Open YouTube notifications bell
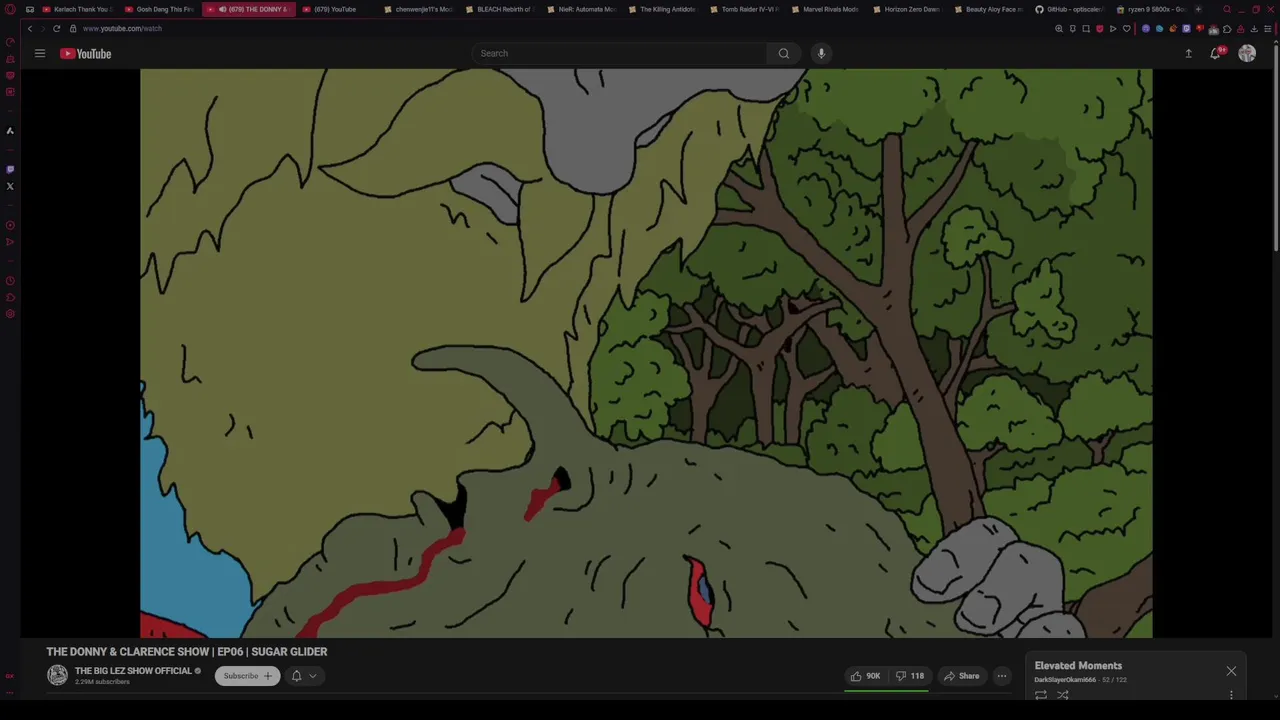This screenshot has width=1280, height=720. pos(1216,53)
